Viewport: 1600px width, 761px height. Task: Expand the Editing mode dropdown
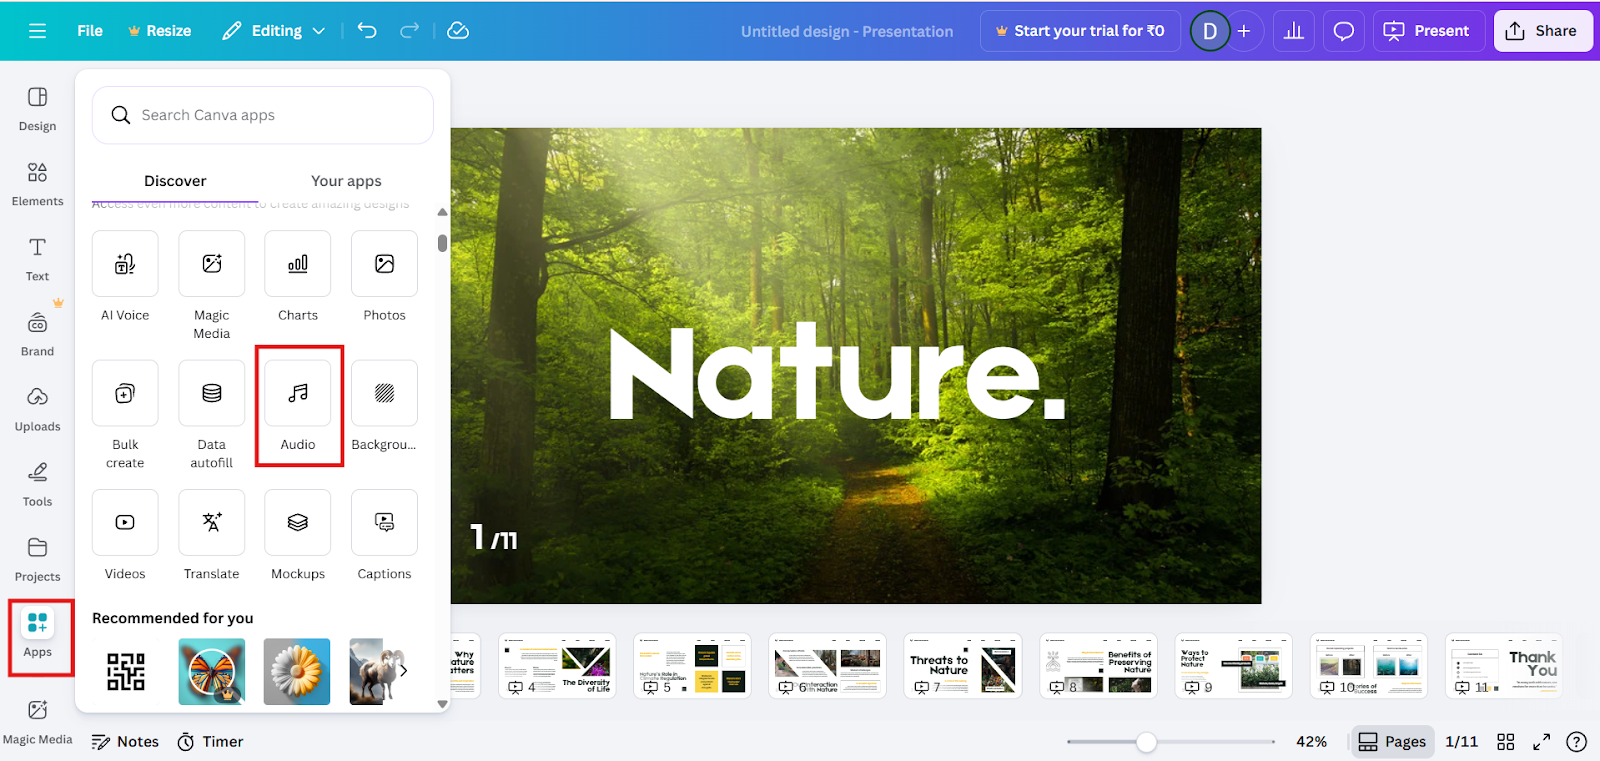tap(273, 31)
